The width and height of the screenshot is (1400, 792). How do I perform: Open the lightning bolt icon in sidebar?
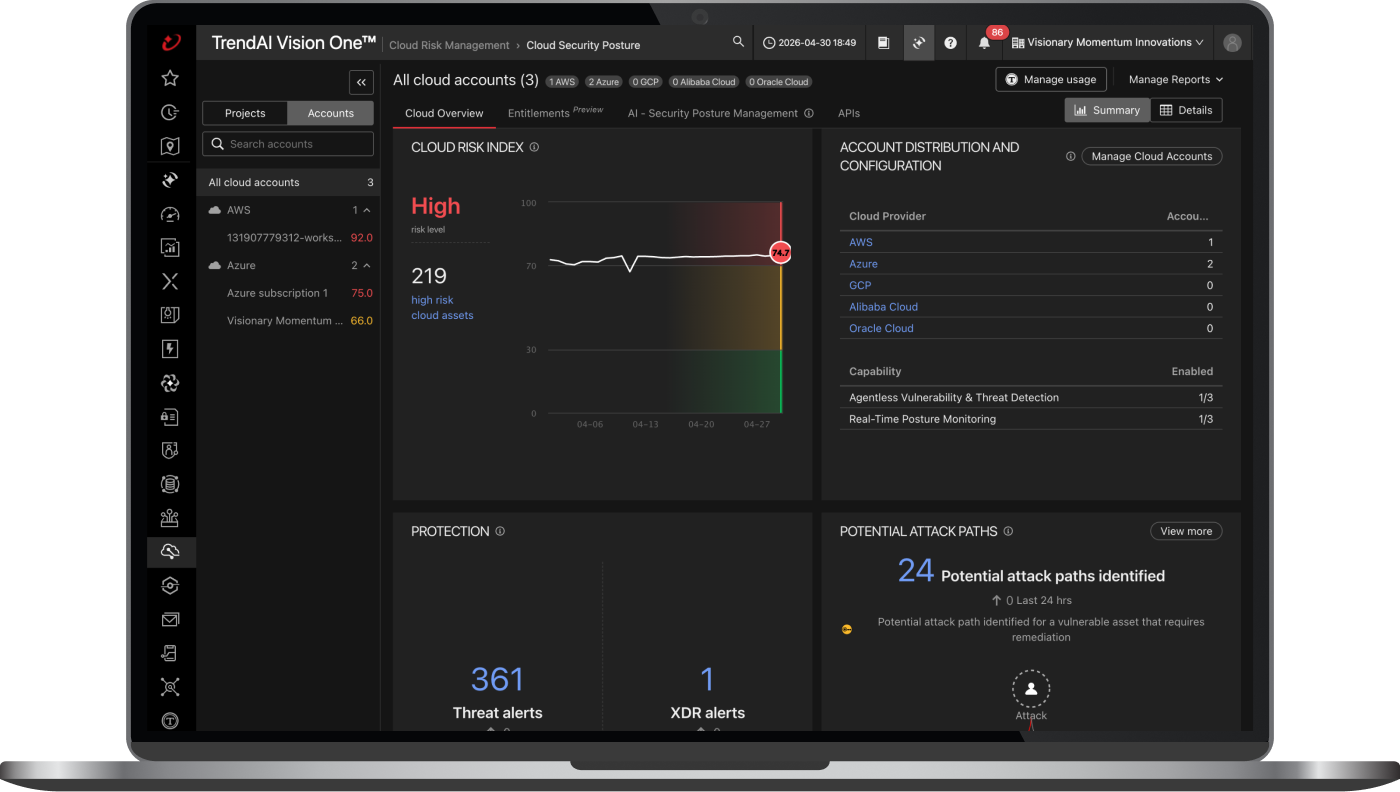click(x=170, y=349)
